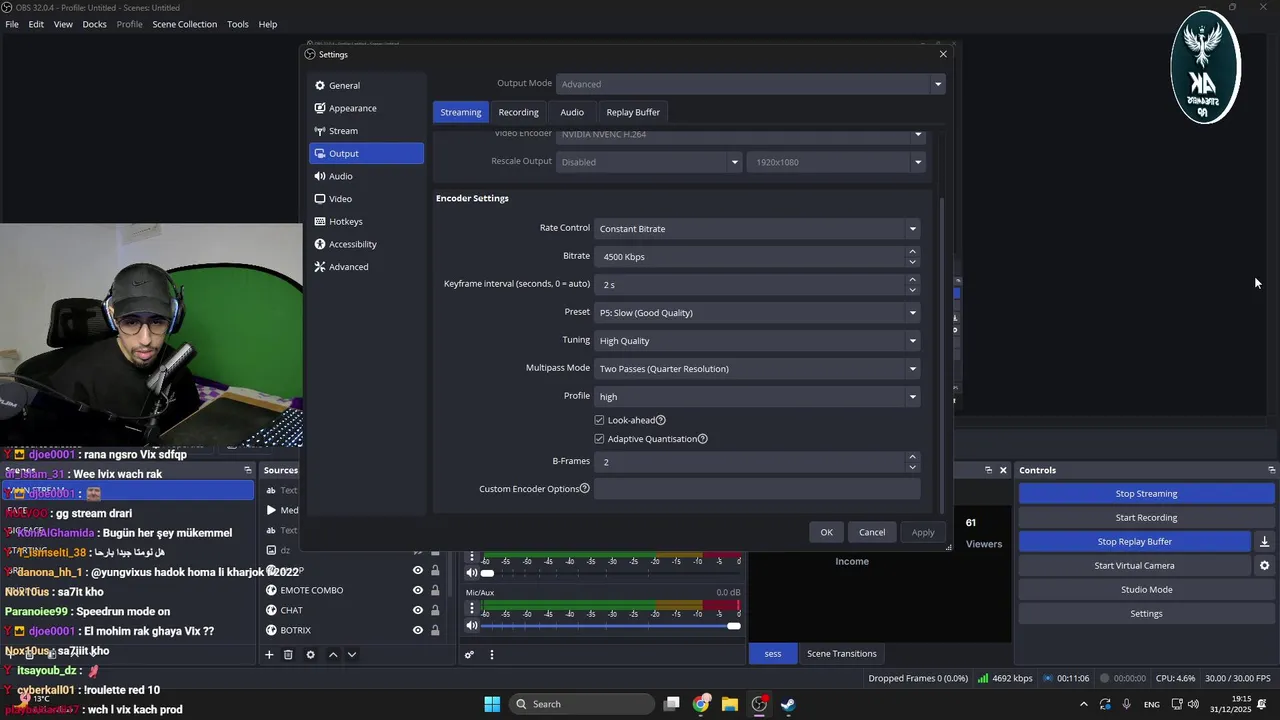Viewport: 1280px width, 720px height.
Task: Hide the BOTRIX source
Action: point(418,630)
